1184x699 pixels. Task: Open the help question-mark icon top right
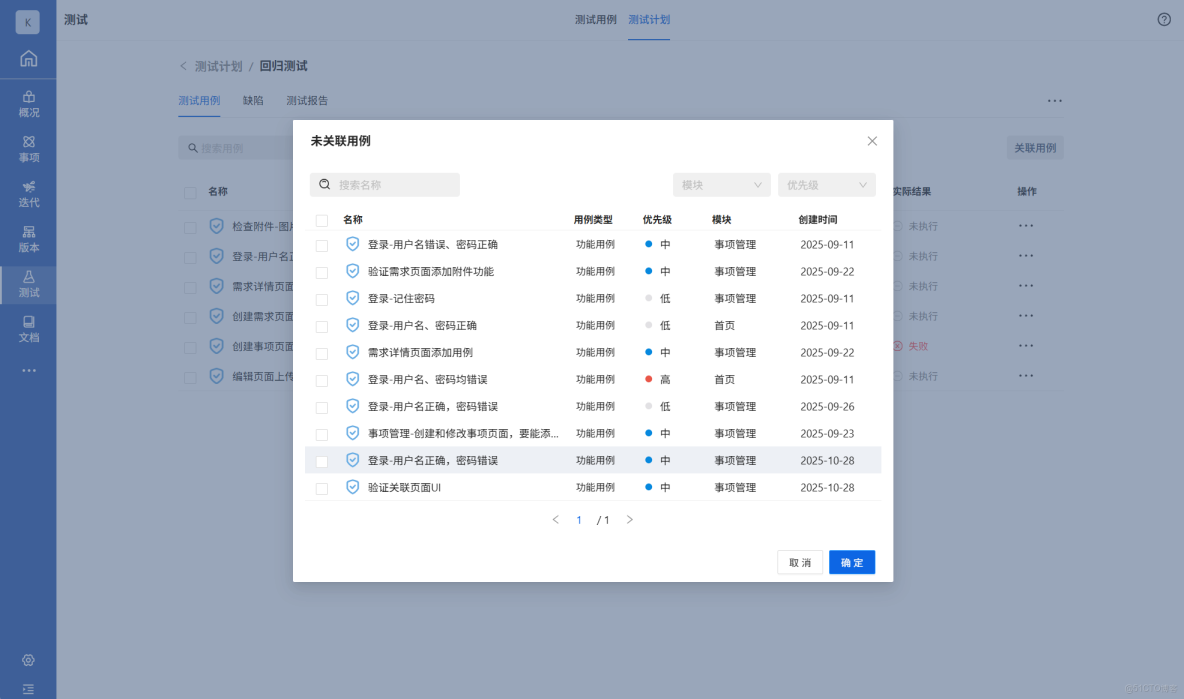coord(1162,19)
